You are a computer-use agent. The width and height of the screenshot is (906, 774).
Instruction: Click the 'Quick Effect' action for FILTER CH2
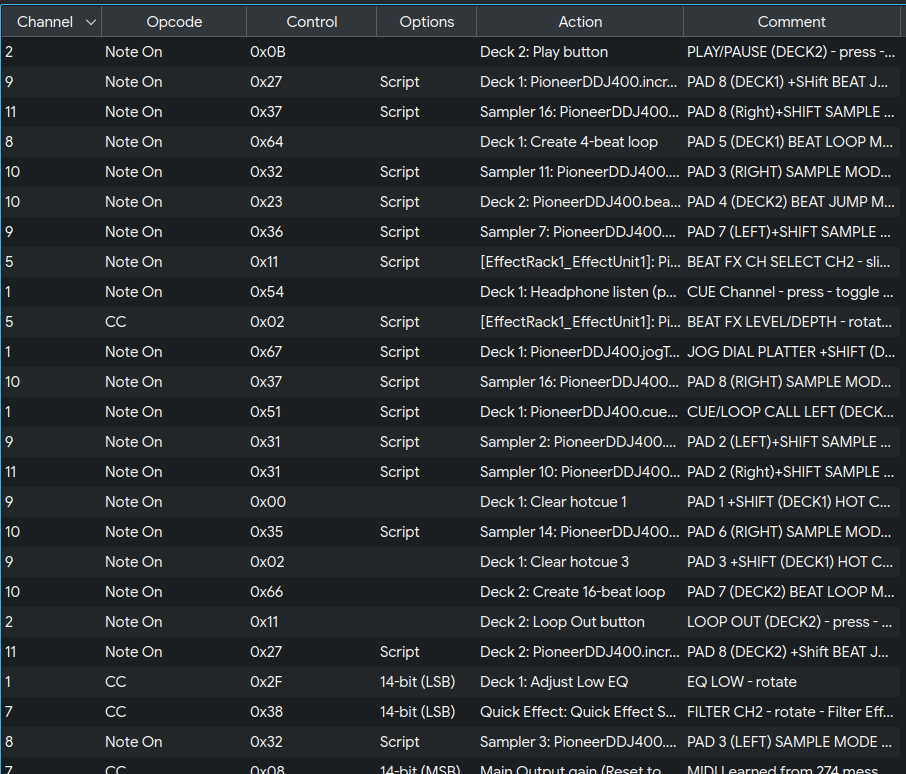pyautogui.click(x=578, y=712)
